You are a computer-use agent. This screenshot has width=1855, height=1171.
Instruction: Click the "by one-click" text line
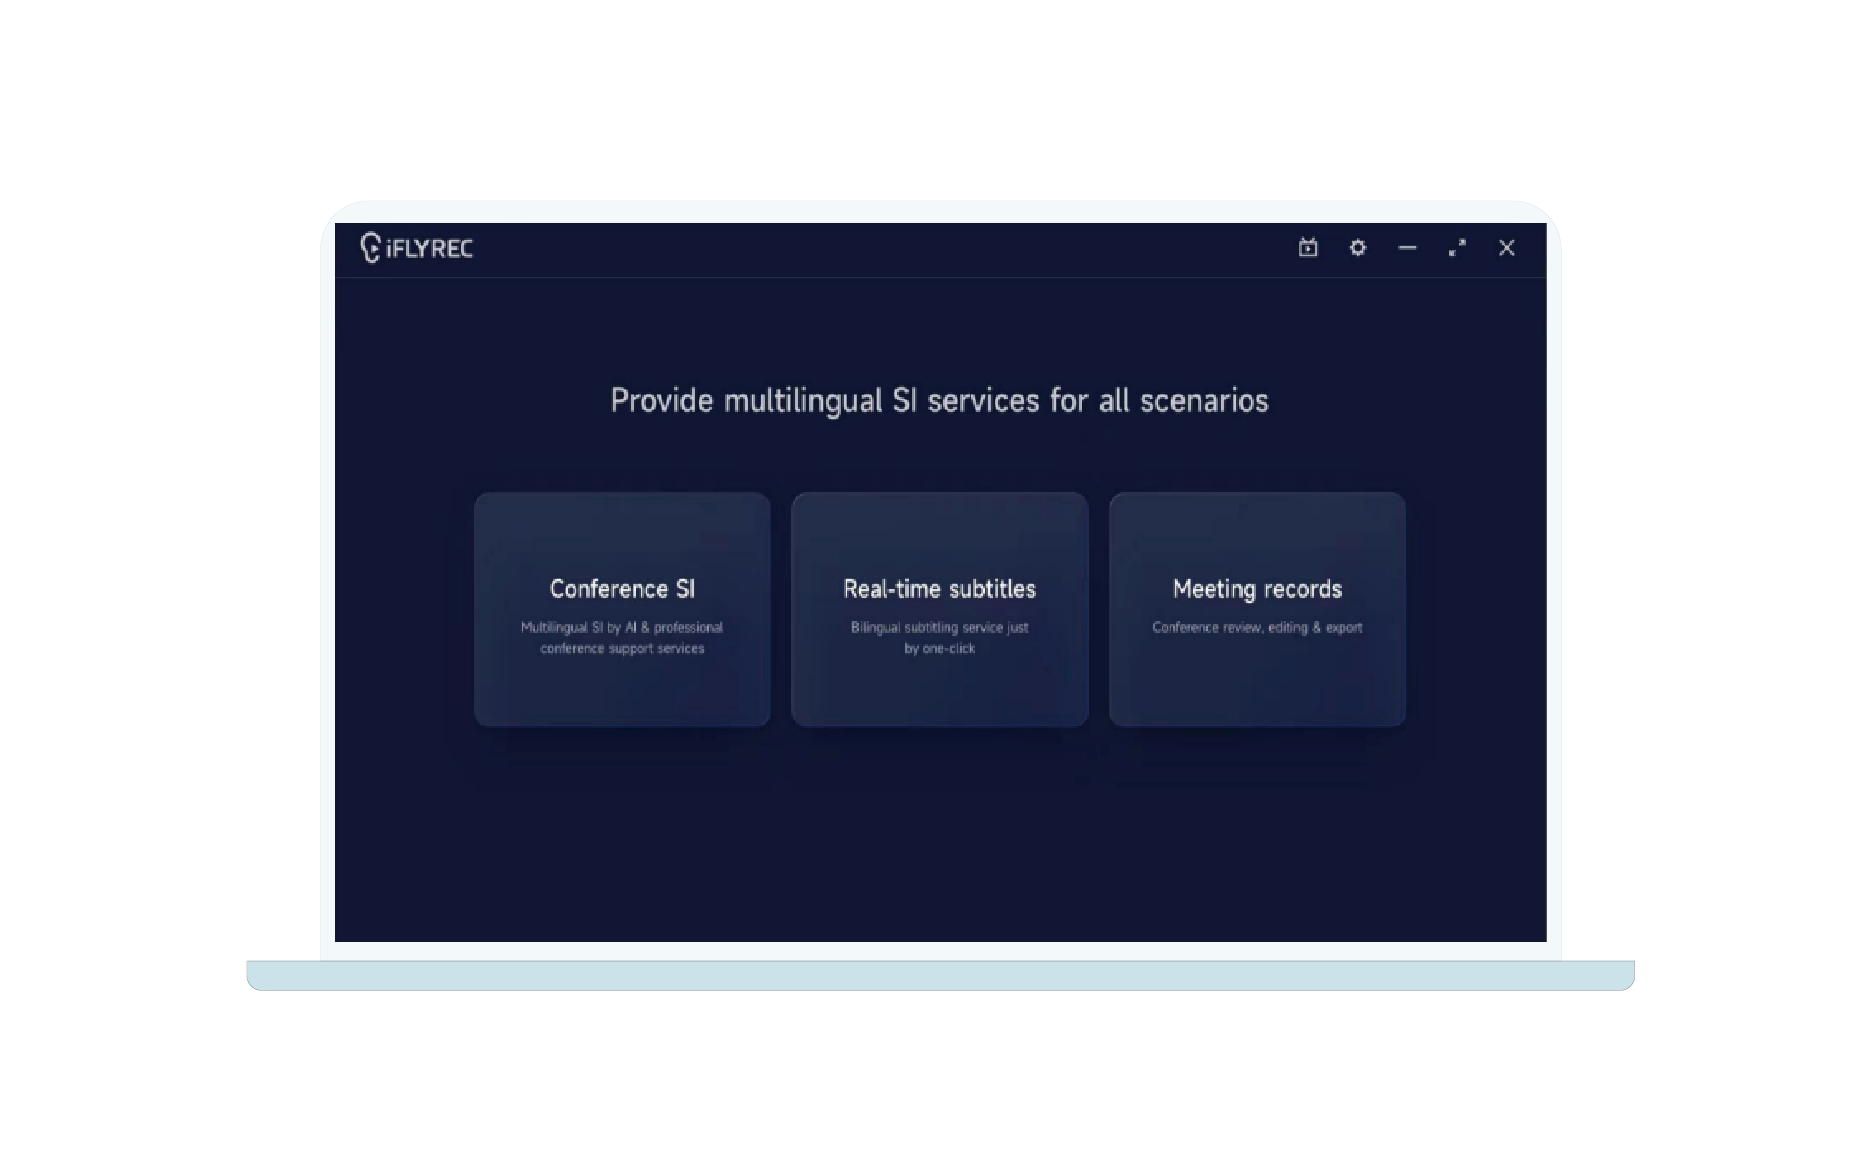[x=939, y=649]
